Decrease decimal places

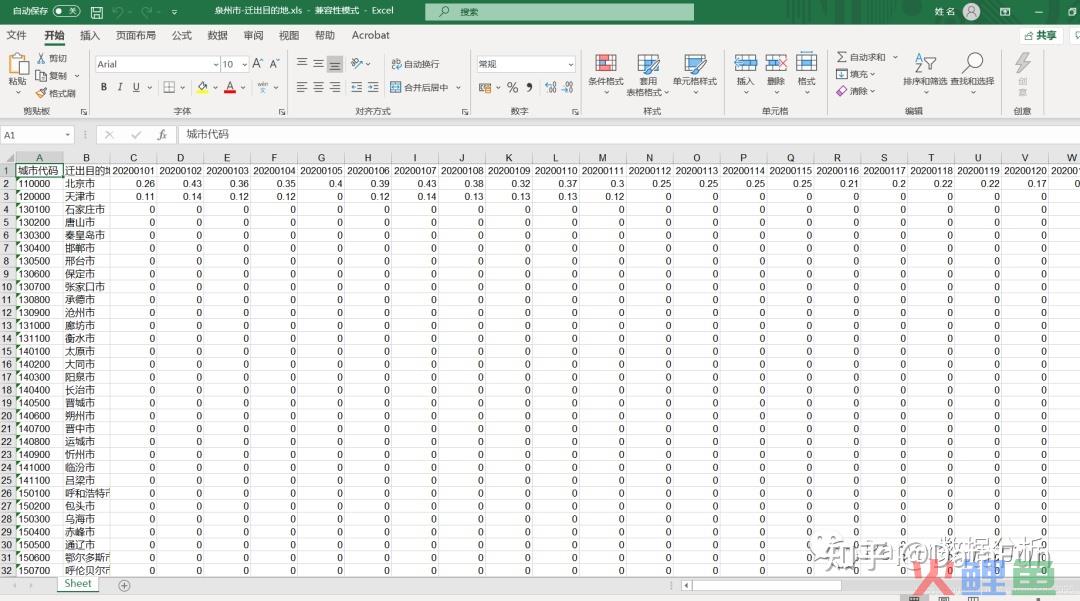click(568, 87)
